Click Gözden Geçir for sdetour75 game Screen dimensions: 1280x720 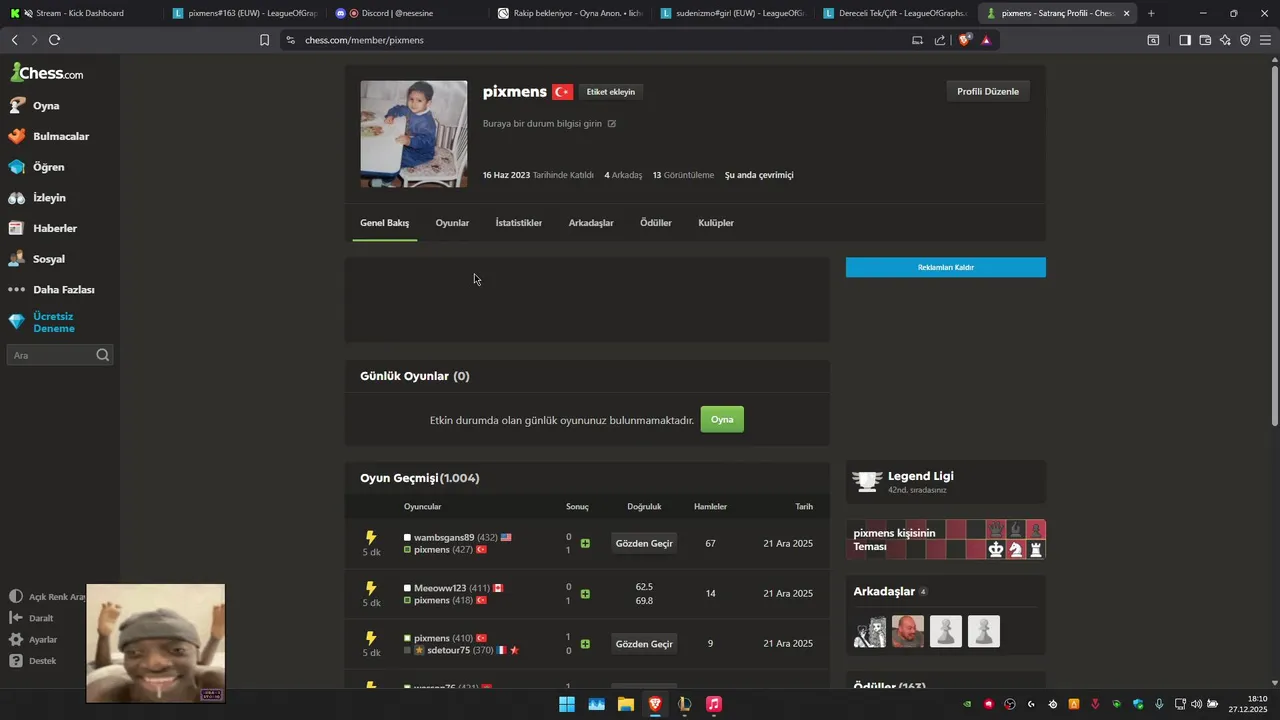pos(644,644)
